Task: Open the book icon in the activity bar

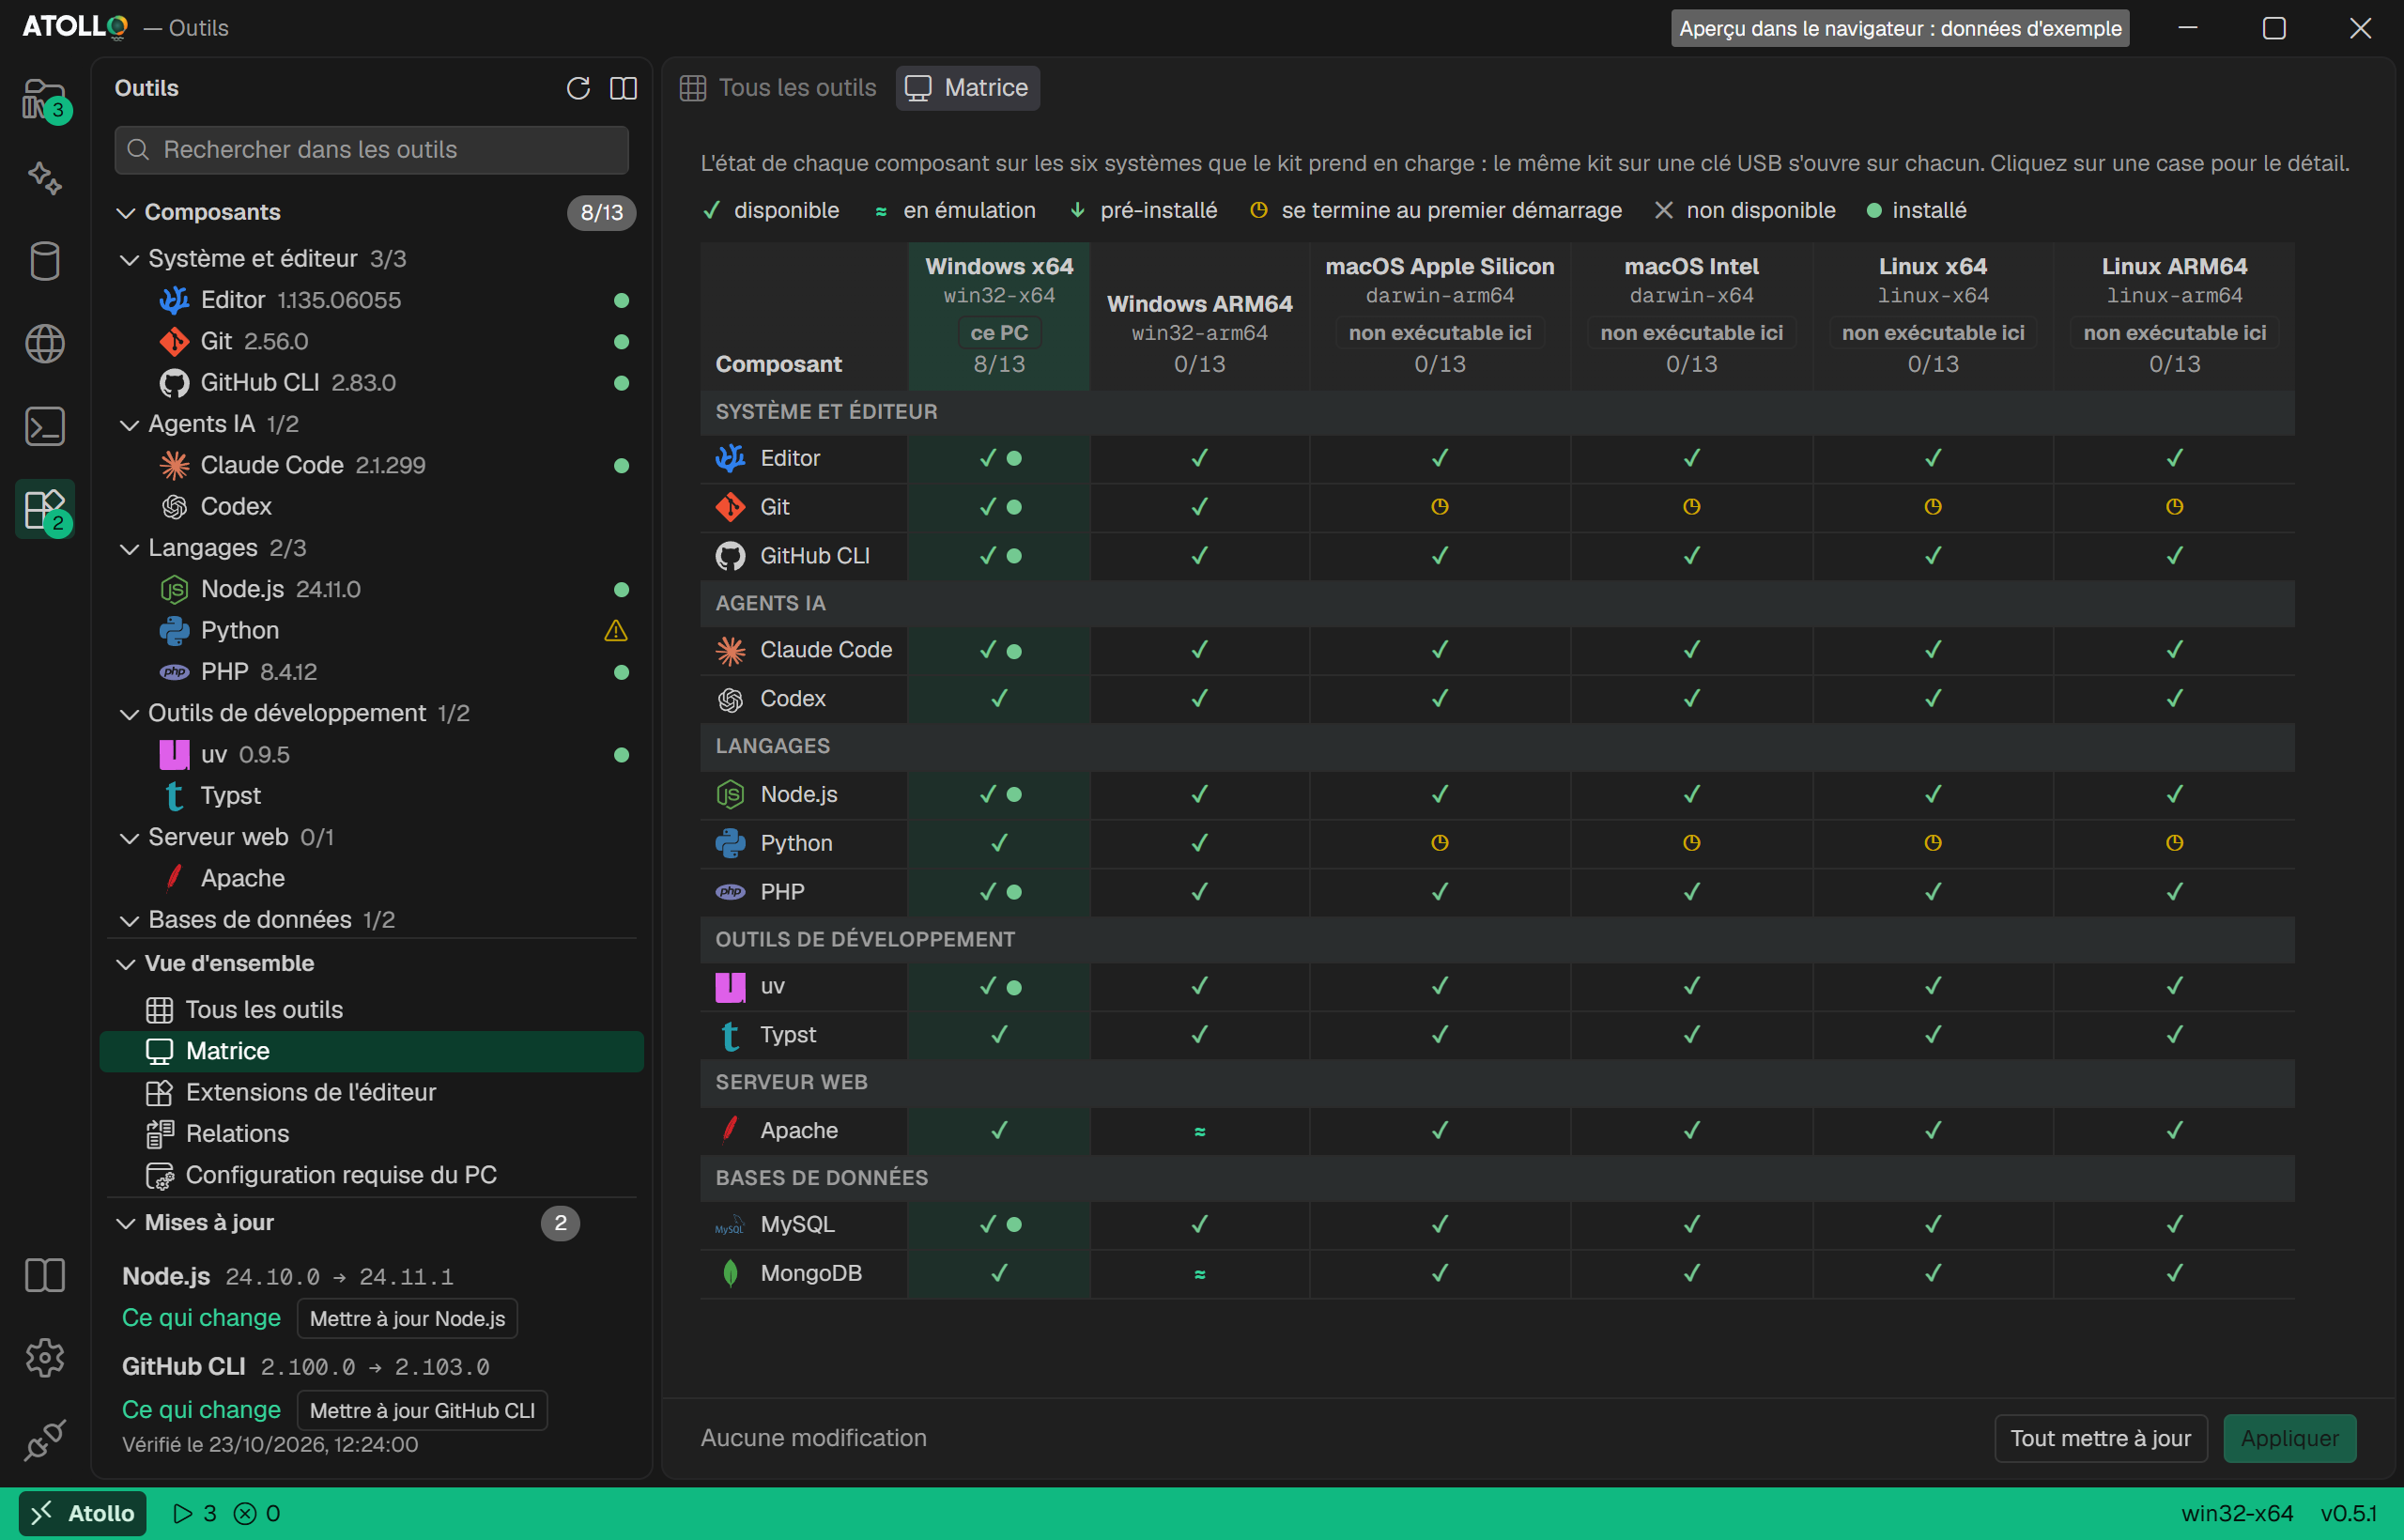Action: [x=45, y=1275]
